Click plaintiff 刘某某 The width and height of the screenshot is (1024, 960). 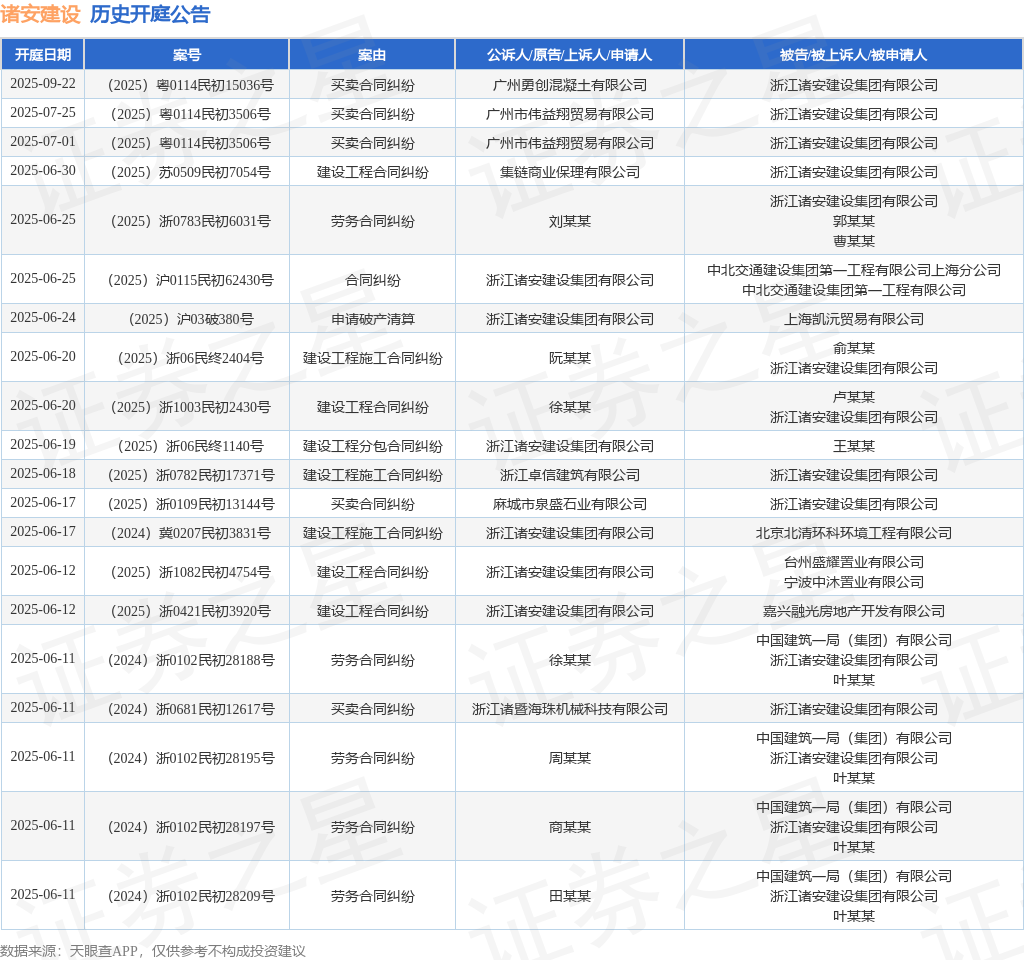click(x=569, y=221)
